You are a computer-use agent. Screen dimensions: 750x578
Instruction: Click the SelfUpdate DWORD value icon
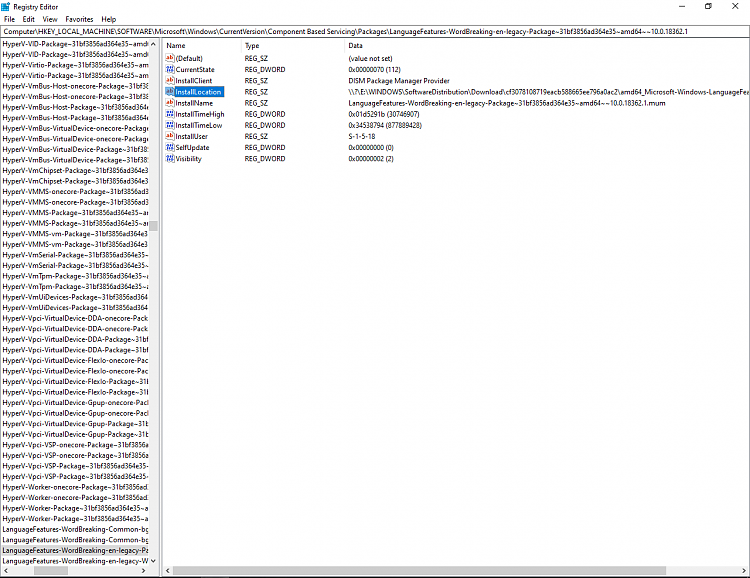(170, 147)
